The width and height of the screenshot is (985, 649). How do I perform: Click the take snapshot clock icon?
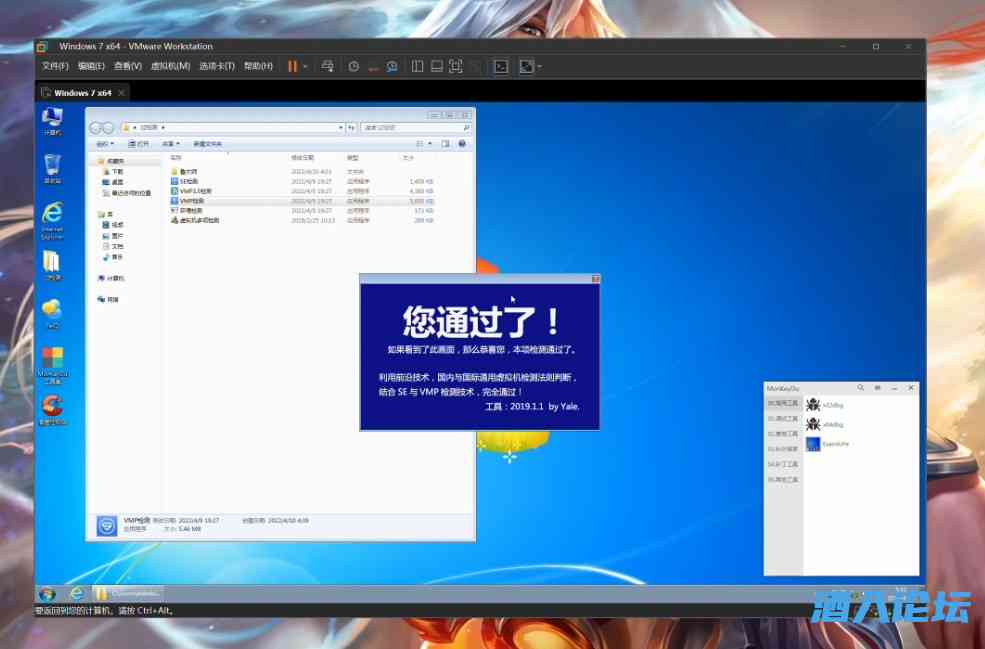pos(354,67)
